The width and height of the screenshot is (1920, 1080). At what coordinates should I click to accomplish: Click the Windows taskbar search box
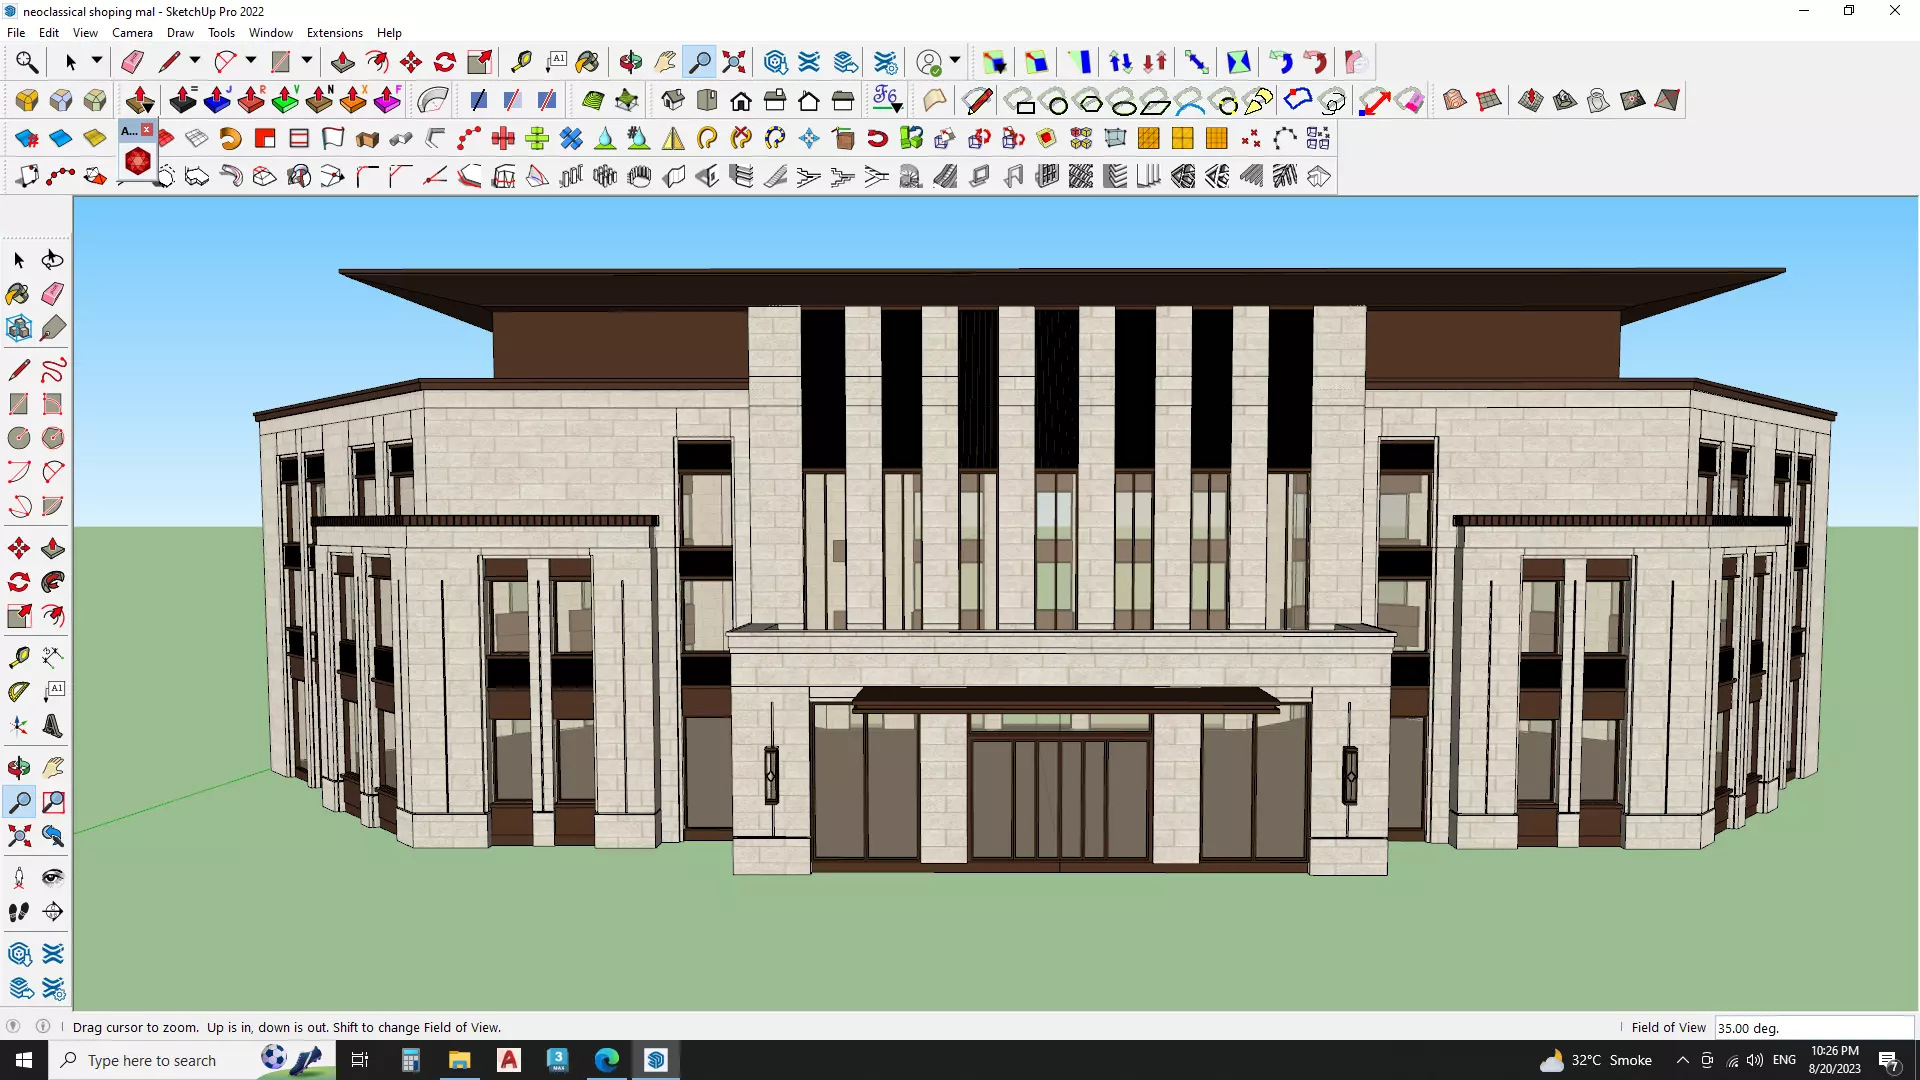150,1060
